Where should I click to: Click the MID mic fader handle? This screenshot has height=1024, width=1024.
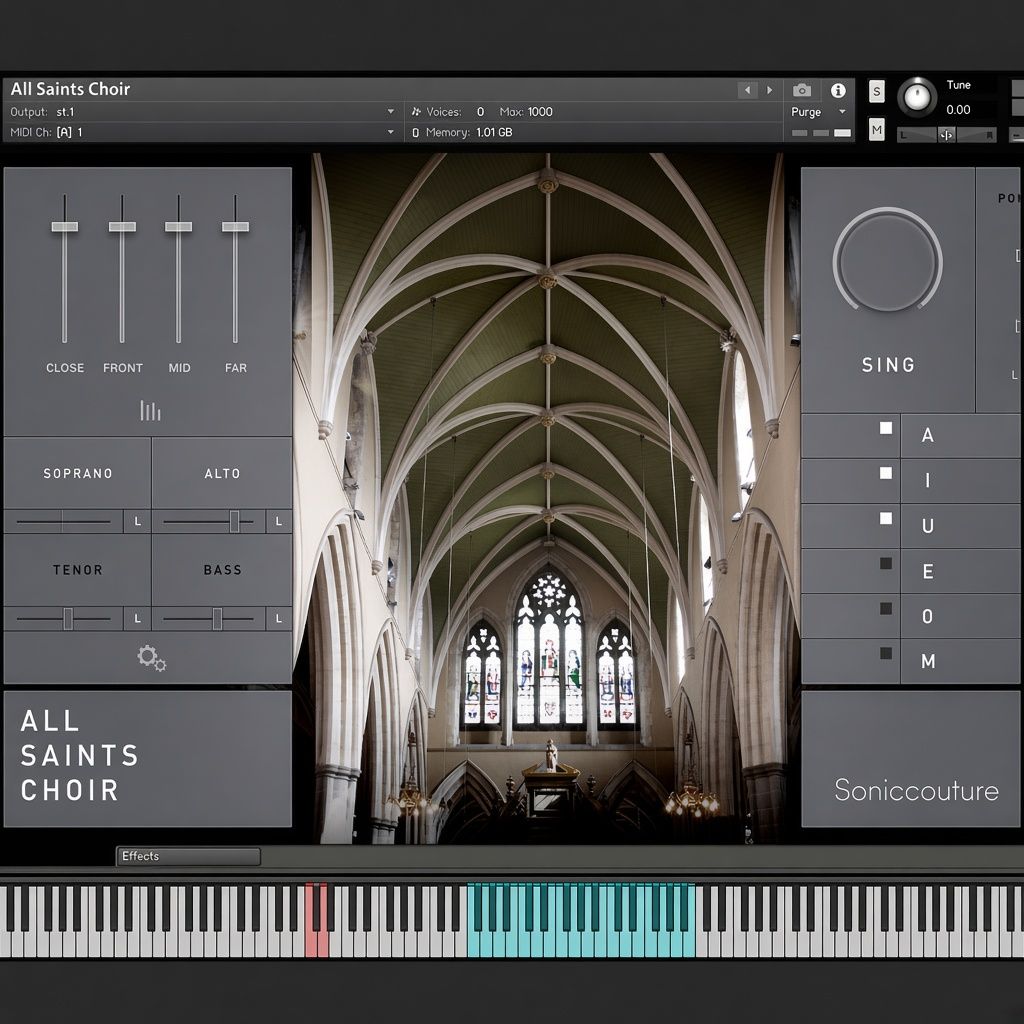click(x=178, y=227)
